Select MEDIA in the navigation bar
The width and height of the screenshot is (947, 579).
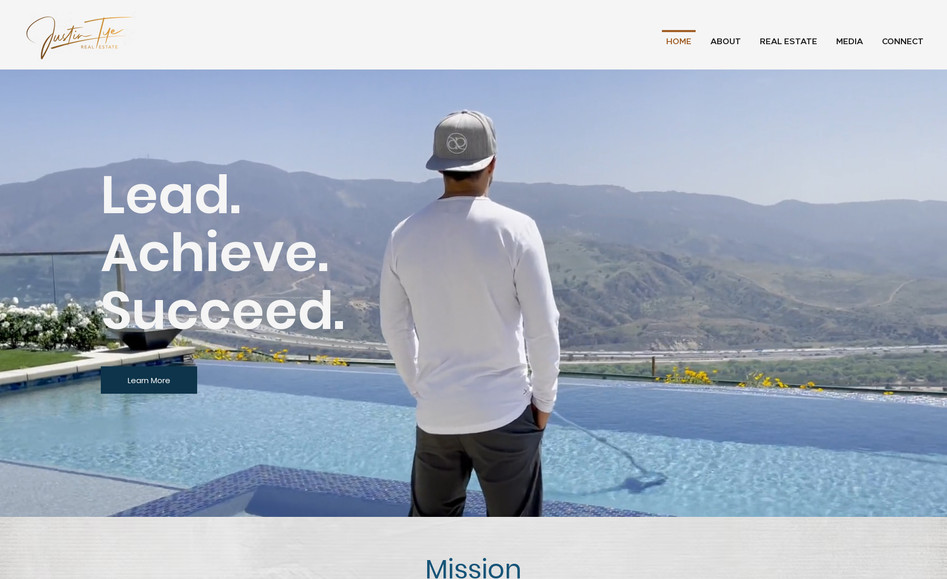[849, 41]
